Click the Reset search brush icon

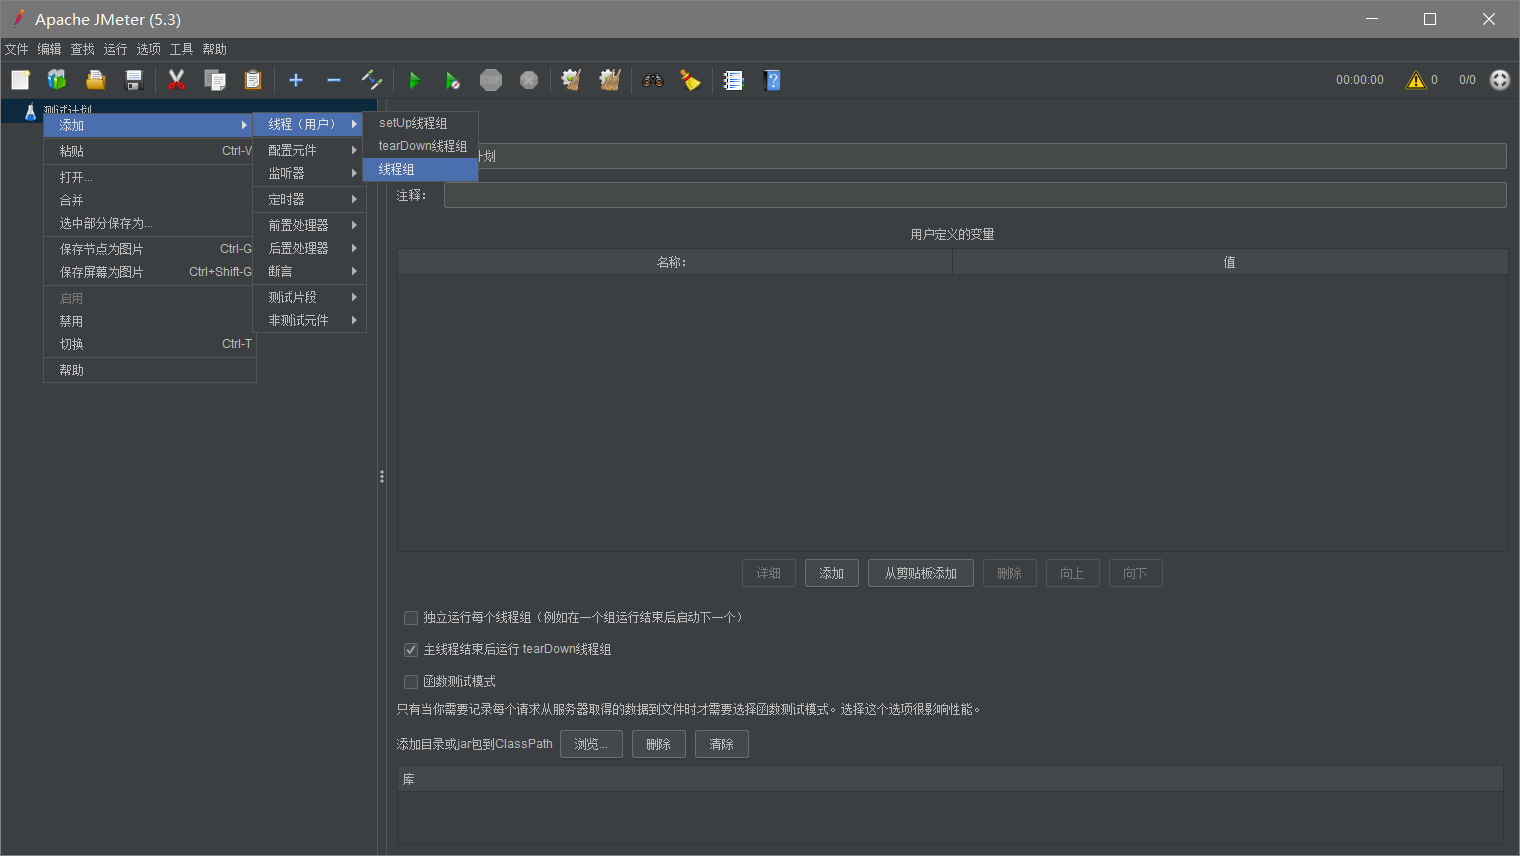[x=691, y=80]
